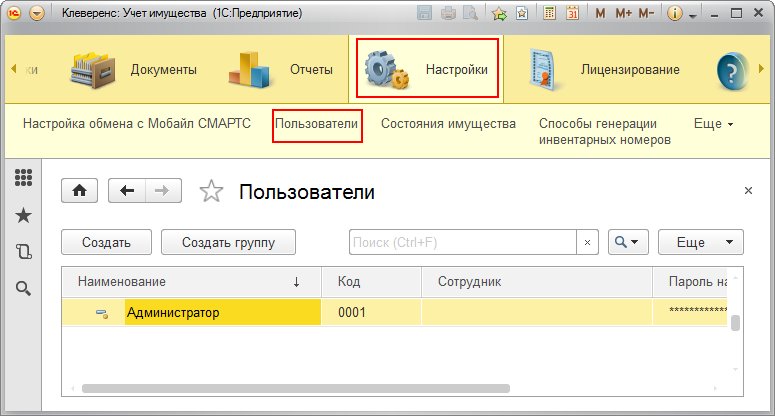Open the calculator icon

[x=549, y=13]
